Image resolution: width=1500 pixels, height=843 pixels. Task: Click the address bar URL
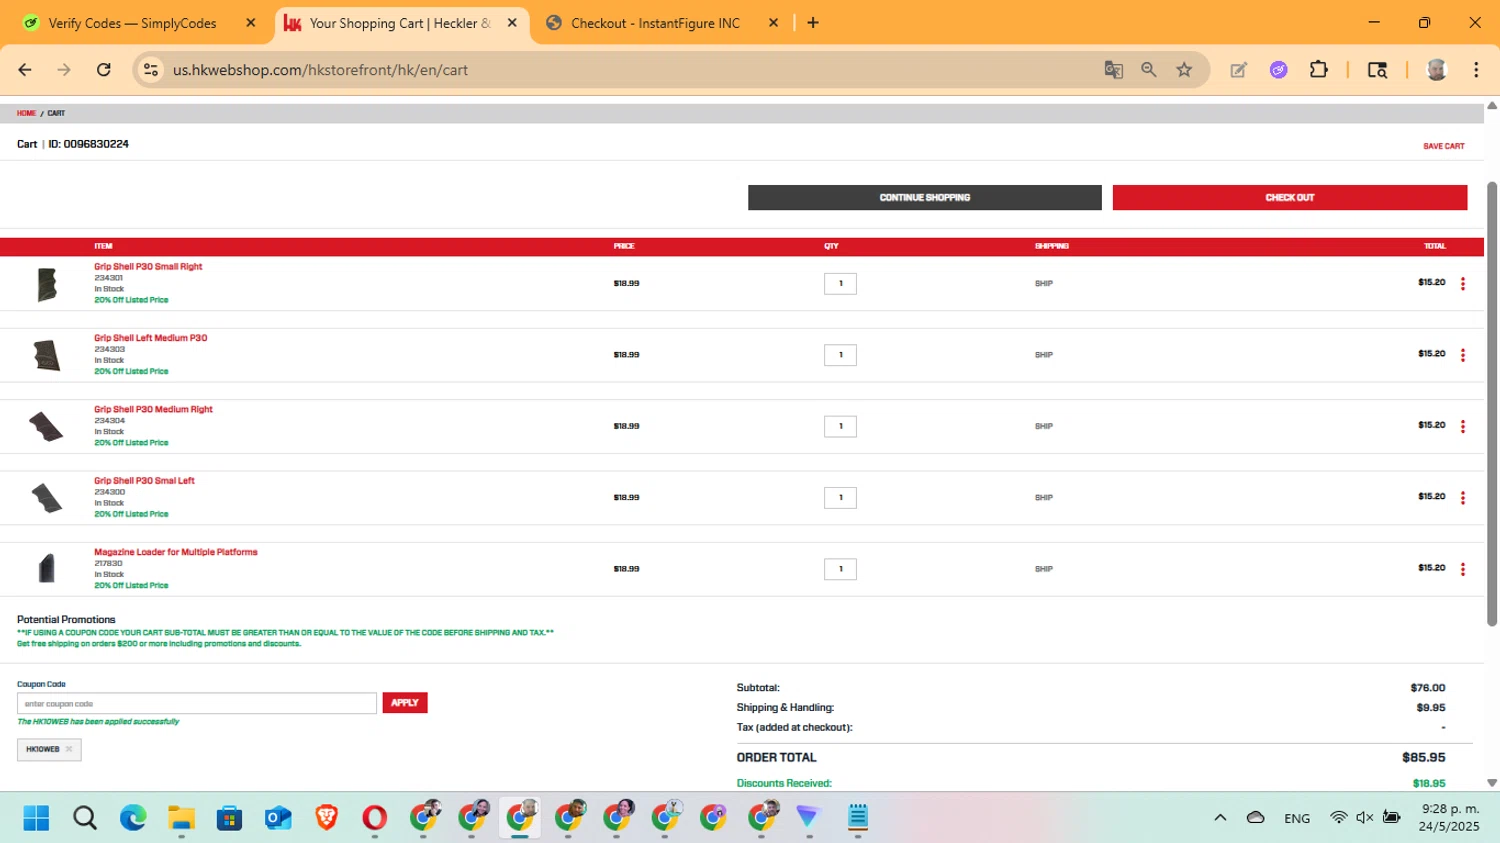coord(320,70)
